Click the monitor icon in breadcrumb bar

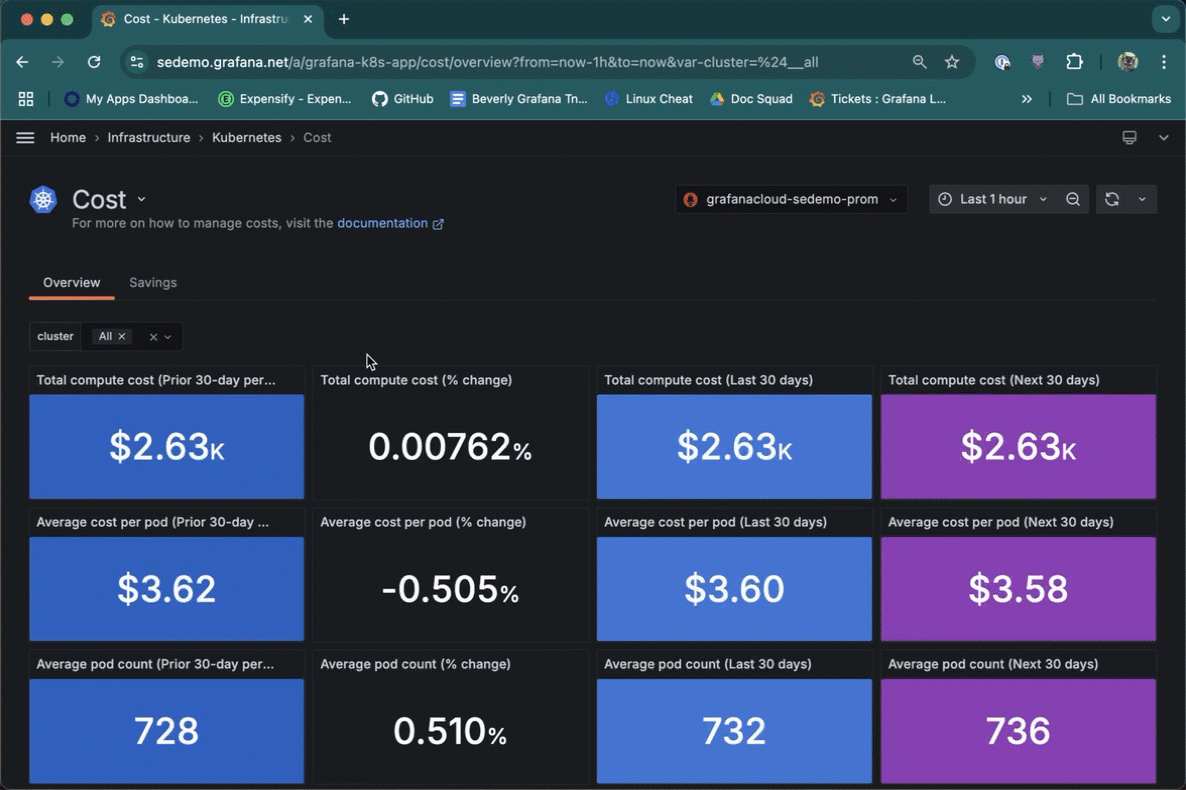point(1129,138)
